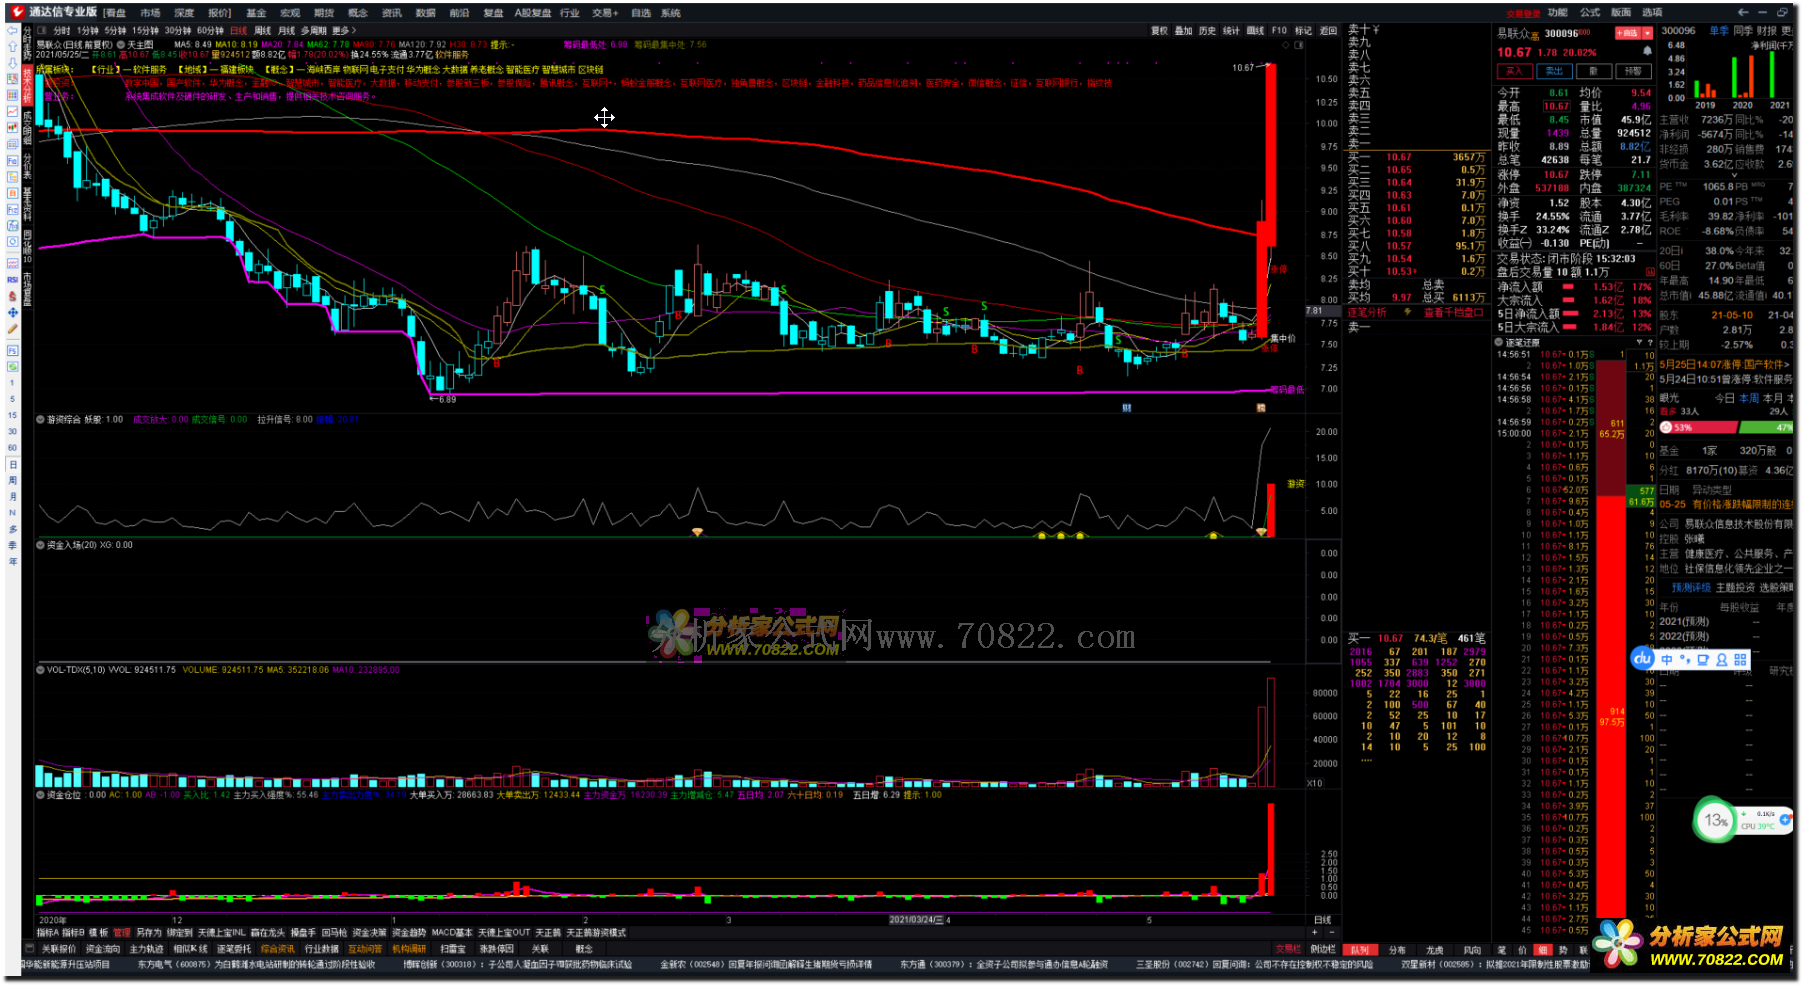Viewport: 1803px width, 985px height.
Task: Click the up arrow sidebar icon
Action: 12,46
